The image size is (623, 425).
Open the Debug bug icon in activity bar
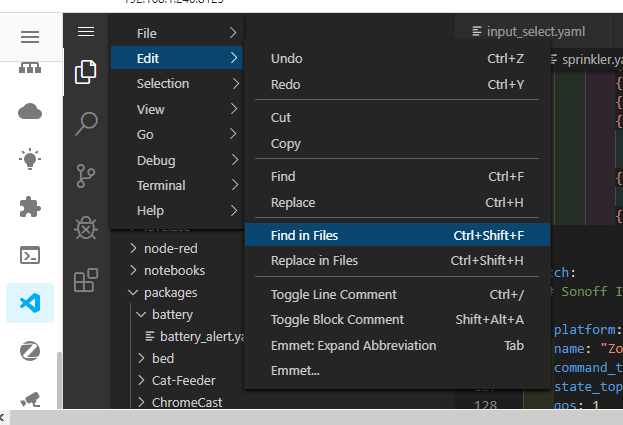(87, 228)
